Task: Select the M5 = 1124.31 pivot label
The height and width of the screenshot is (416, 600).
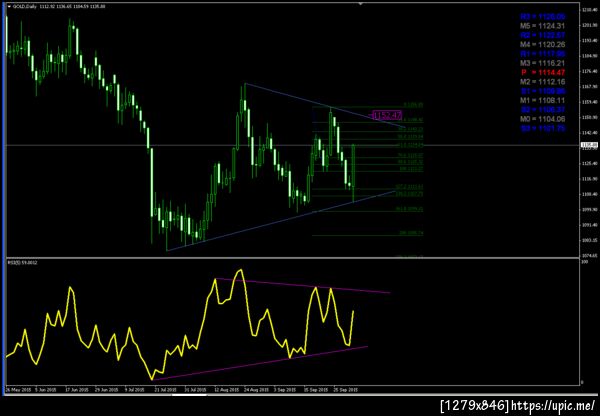Action: pyautogui.click(x=542, y=26)
